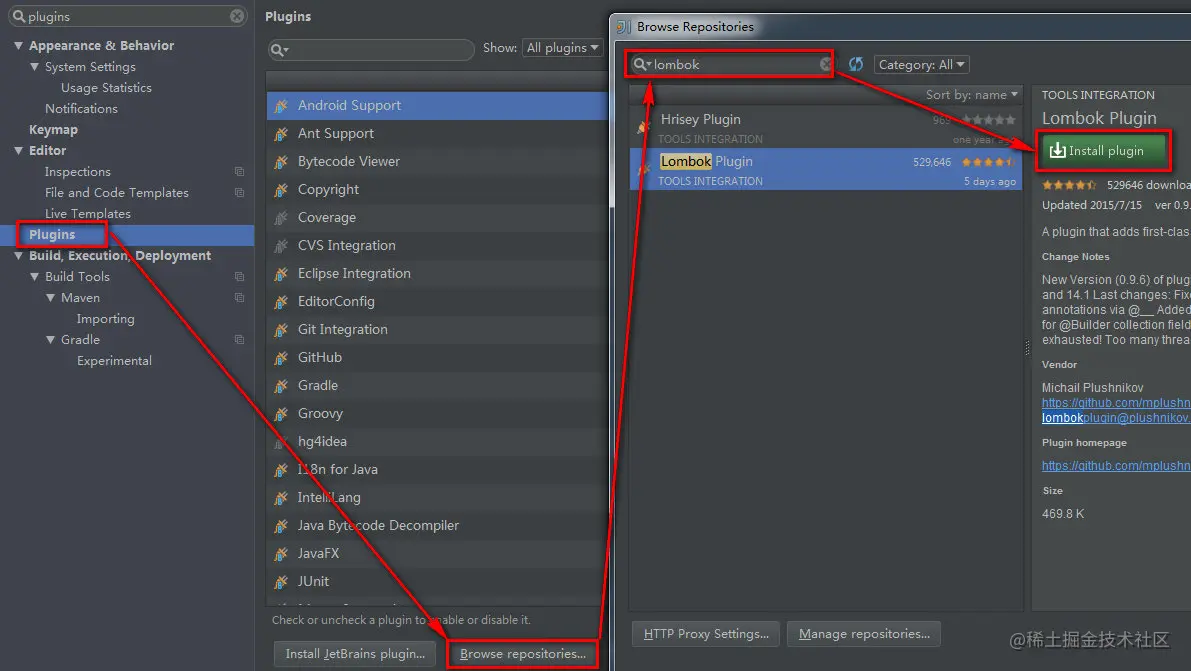Viewport: 1191px width, 671px height.
Task: Click the Install plugin button
Action: click(x=1102, y=150)
